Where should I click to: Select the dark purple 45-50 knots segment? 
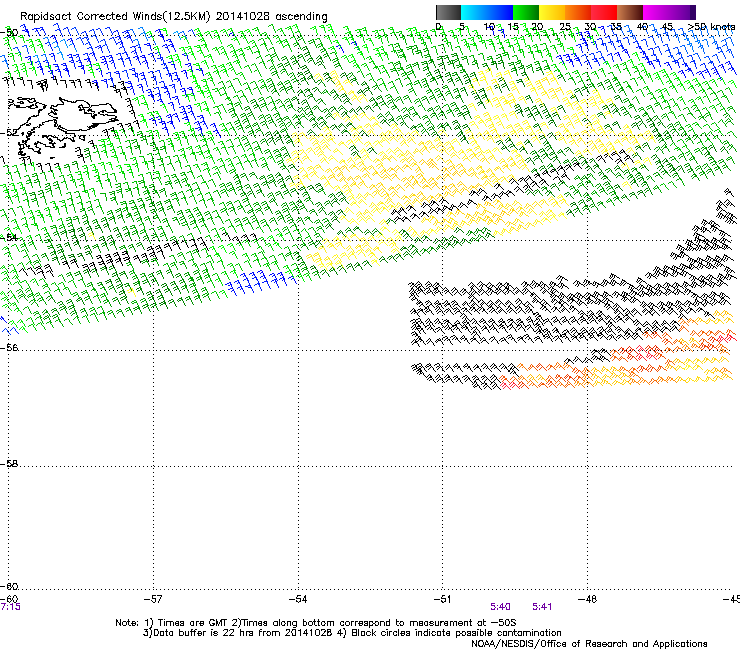(682, 12)
